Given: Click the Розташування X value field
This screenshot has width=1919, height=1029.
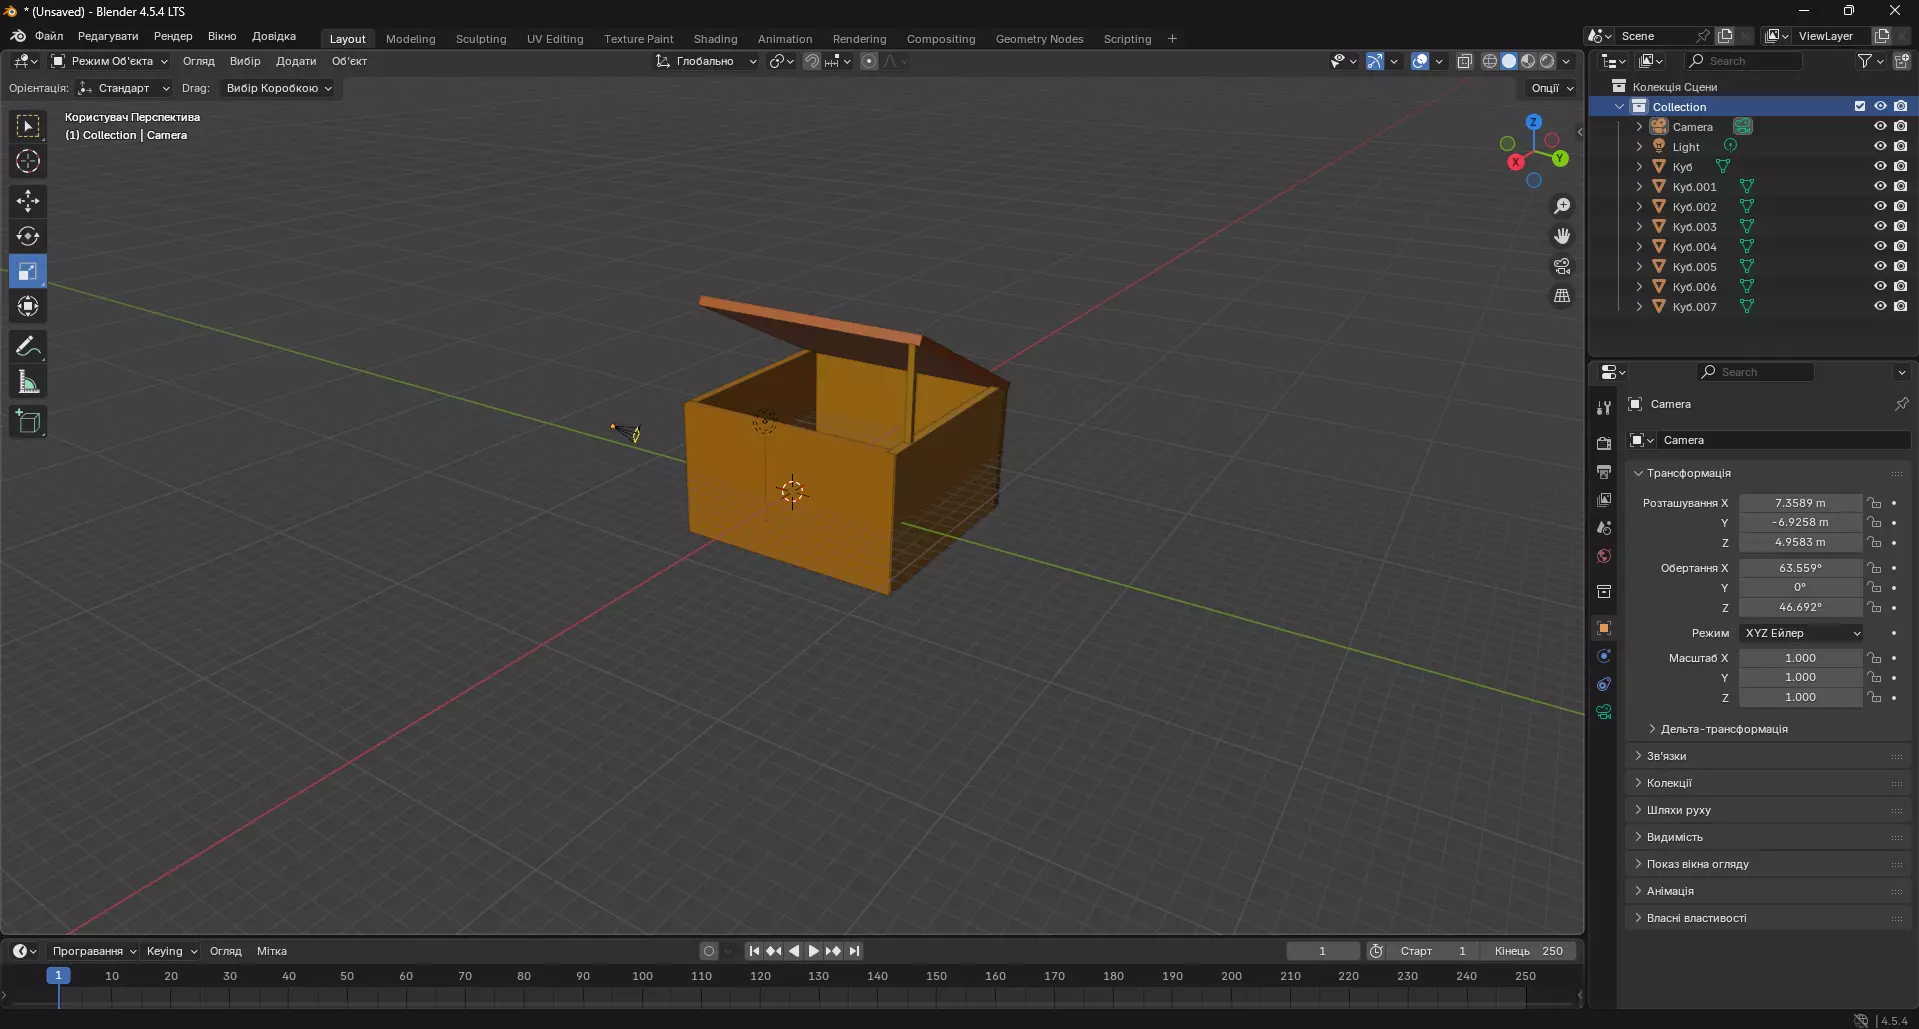Looking at the screenshot, I should (x=1800, y=503).
